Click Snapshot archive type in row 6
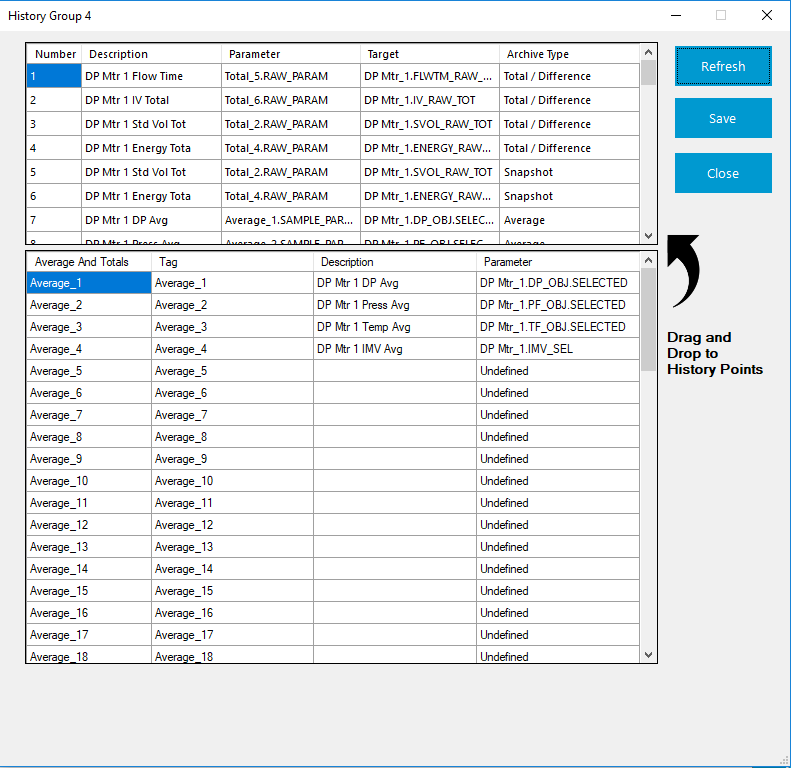The image size is (791, 768). (570, 196)
